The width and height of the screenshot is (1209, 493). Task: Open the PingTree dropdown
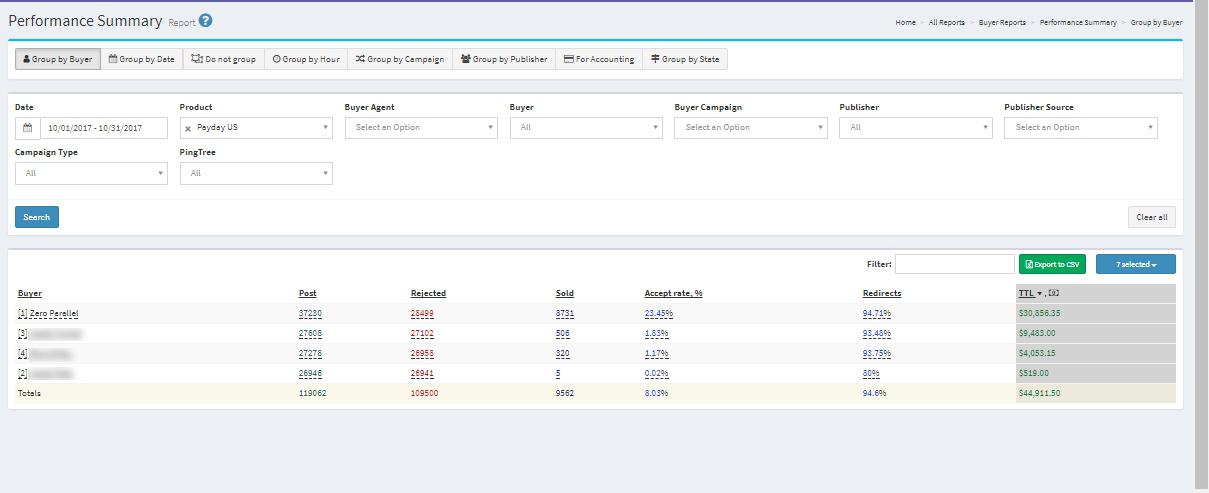pos(256,174)
